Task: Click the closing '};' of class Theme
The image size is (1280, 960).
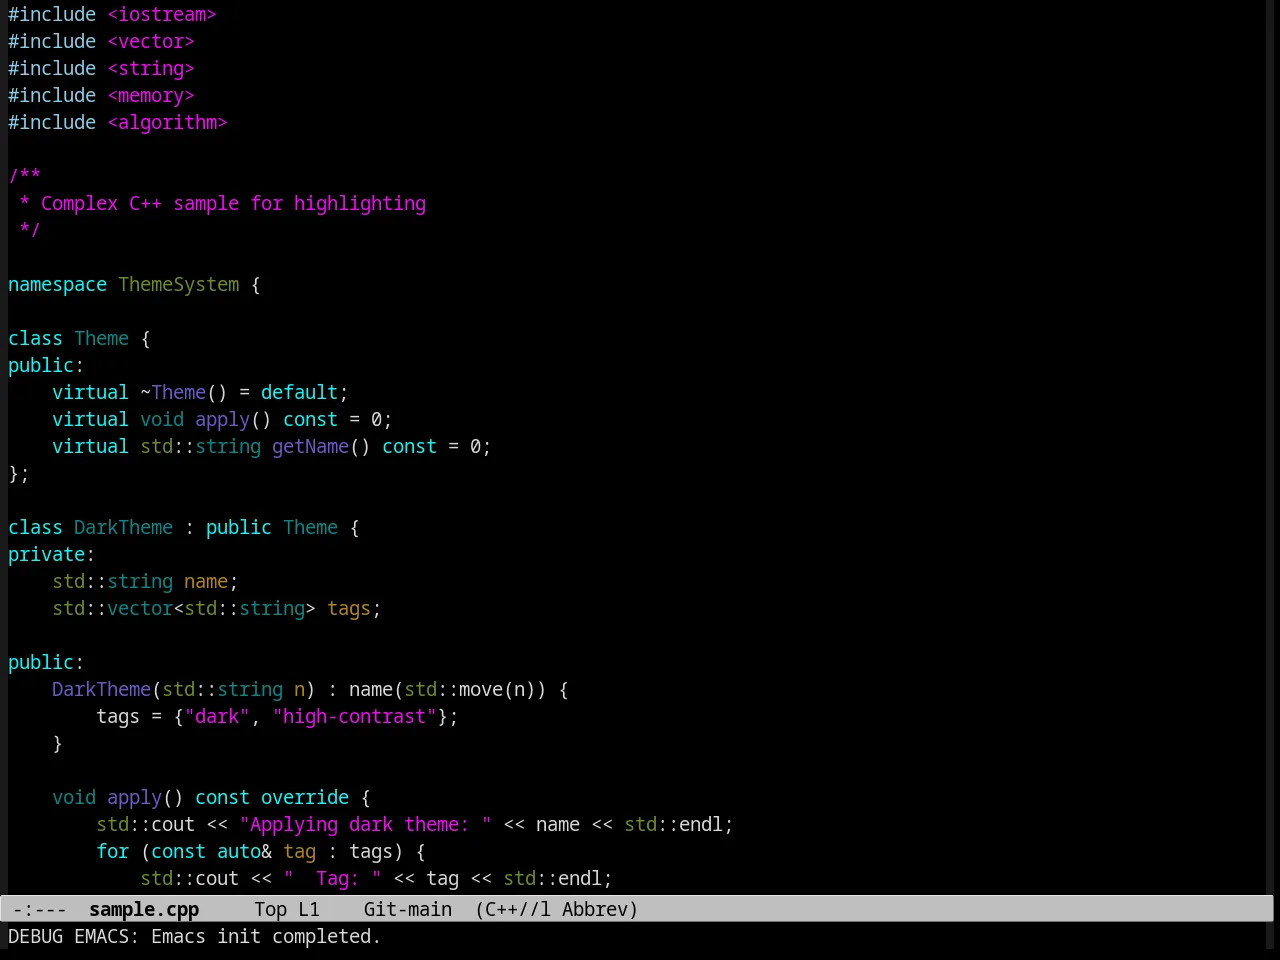Action: tap(19, 473)
